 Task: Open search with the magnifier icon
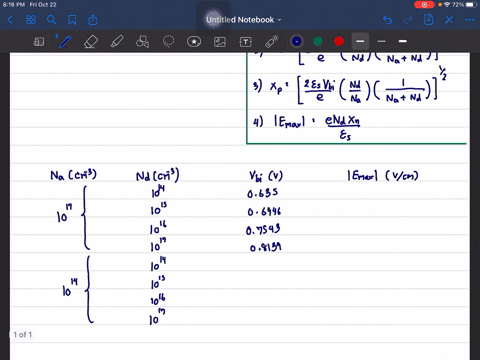point(51,20)
